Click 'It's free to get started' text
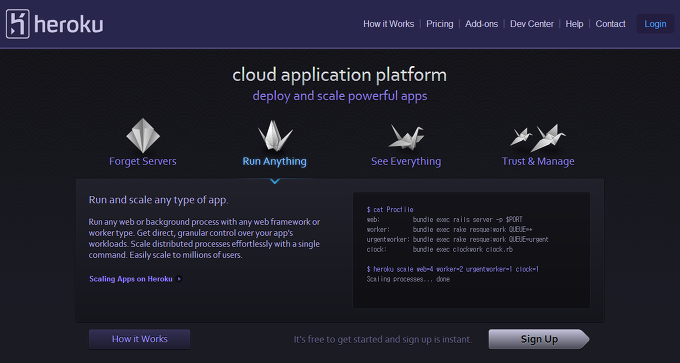Screen dimensions: 680x363 tap(383, 339)
